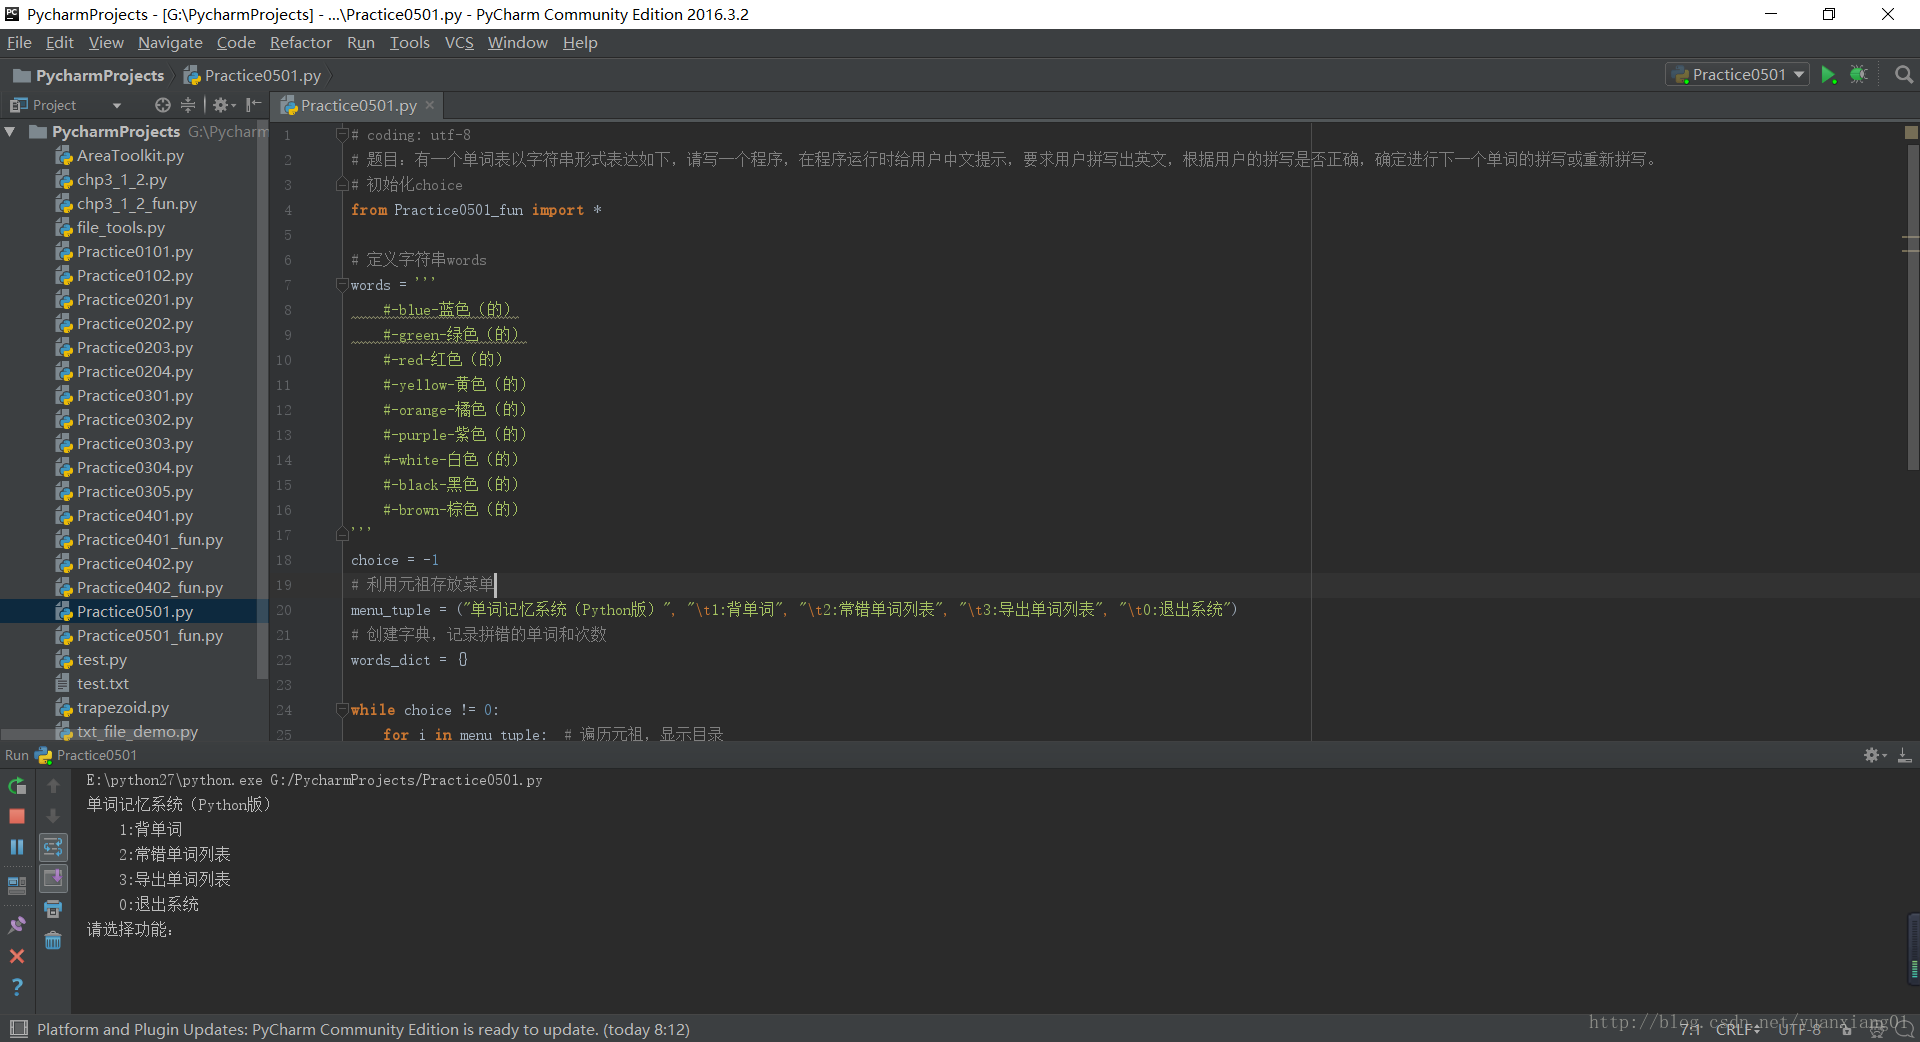Image resolution: width=1920 pixels, height=1042 pixels.
Task: Select the Practice0501.py editor tab
Action: [358, 105]
